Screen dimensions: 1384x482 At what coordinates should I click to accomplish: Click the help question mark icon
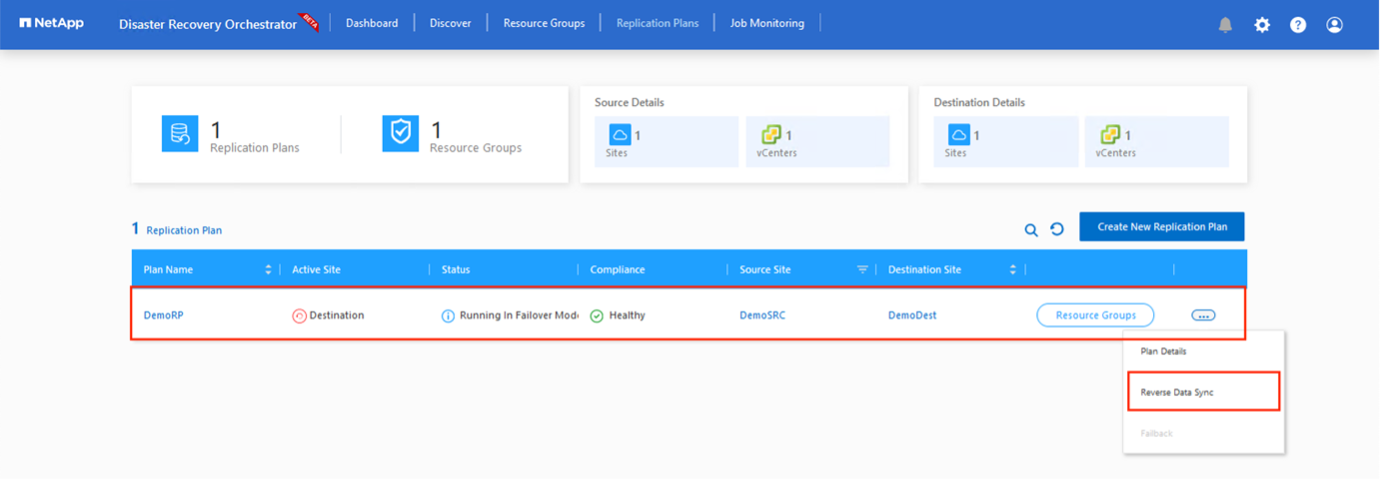1298,25
